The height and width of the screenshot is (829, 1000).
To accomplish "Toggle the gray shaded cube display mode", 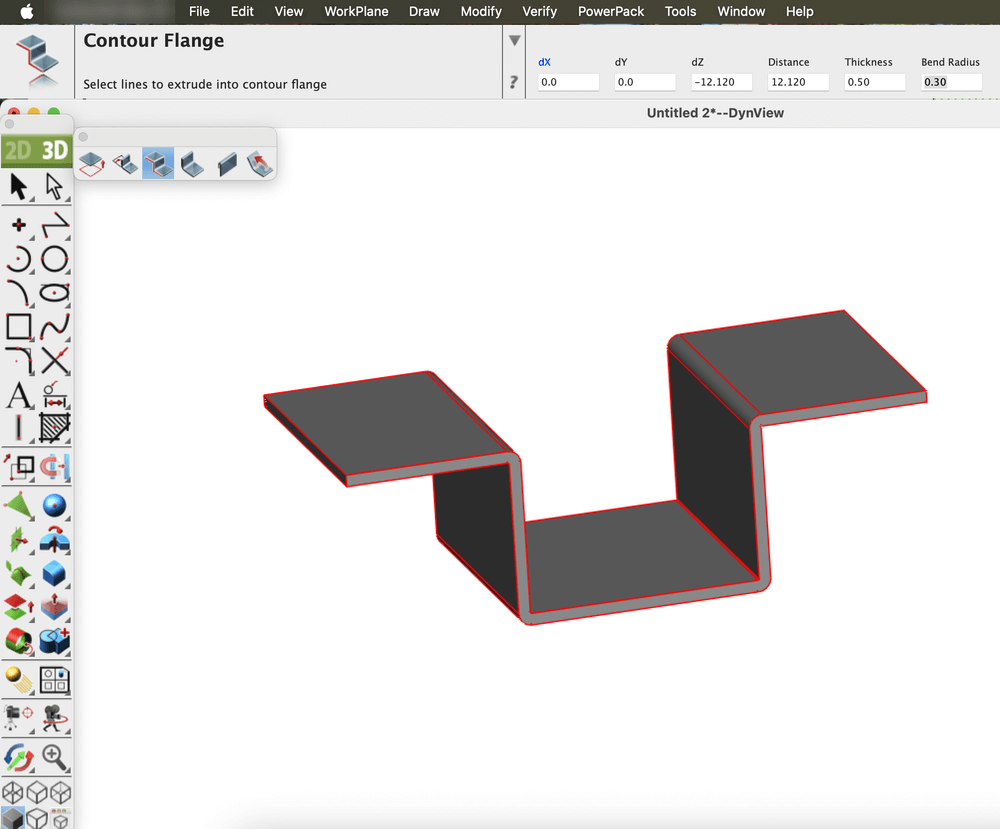I will click(x=13, y=818).
